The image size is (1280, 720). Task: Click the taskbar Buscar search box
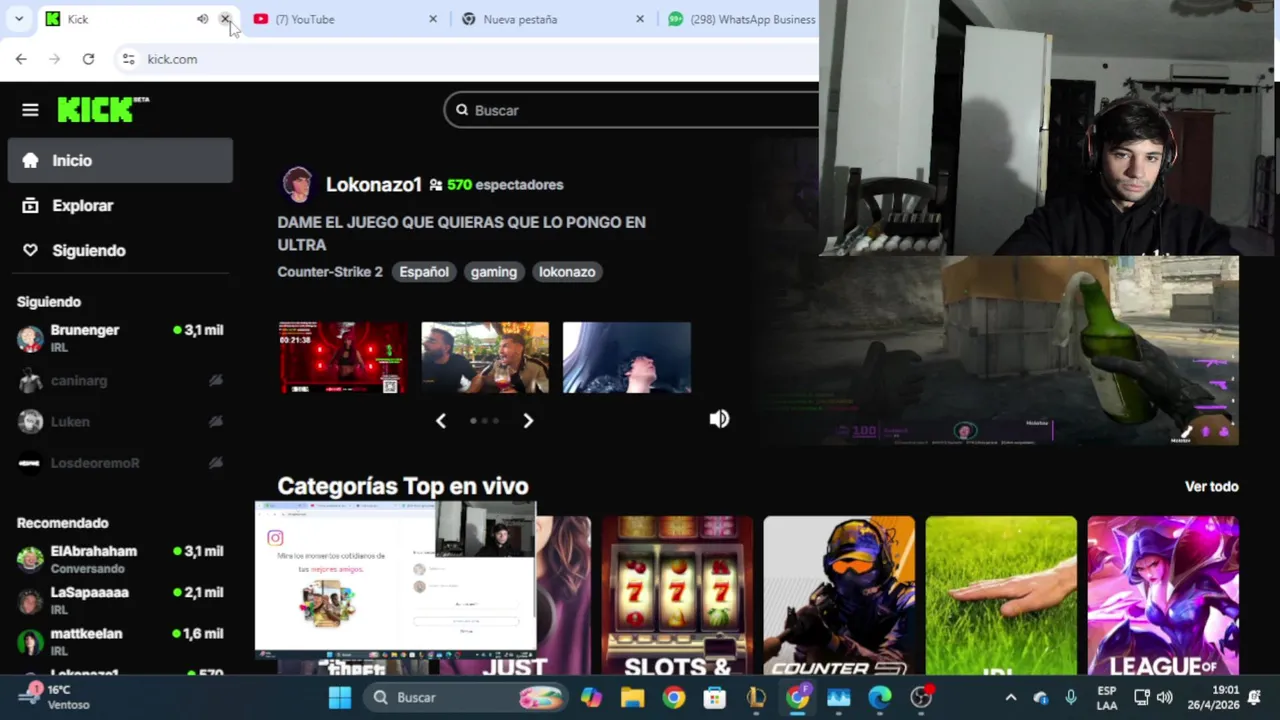click(x=465, y=697)
